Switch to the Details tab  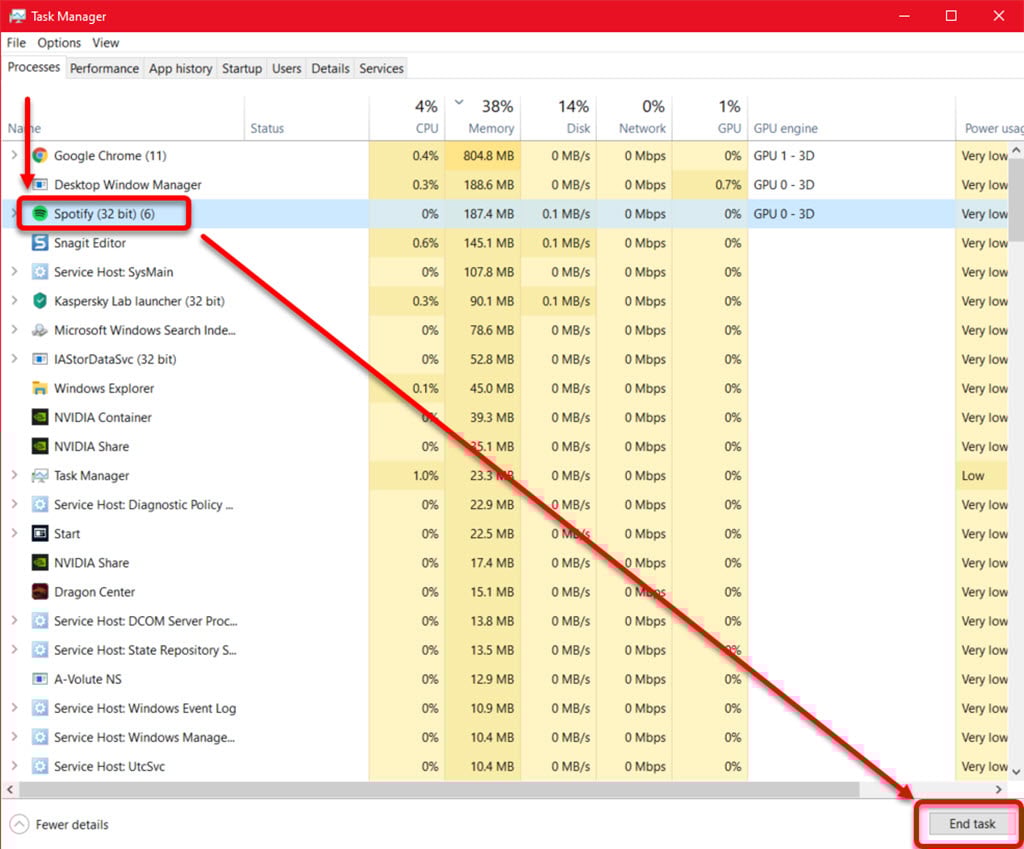point(330,69)
